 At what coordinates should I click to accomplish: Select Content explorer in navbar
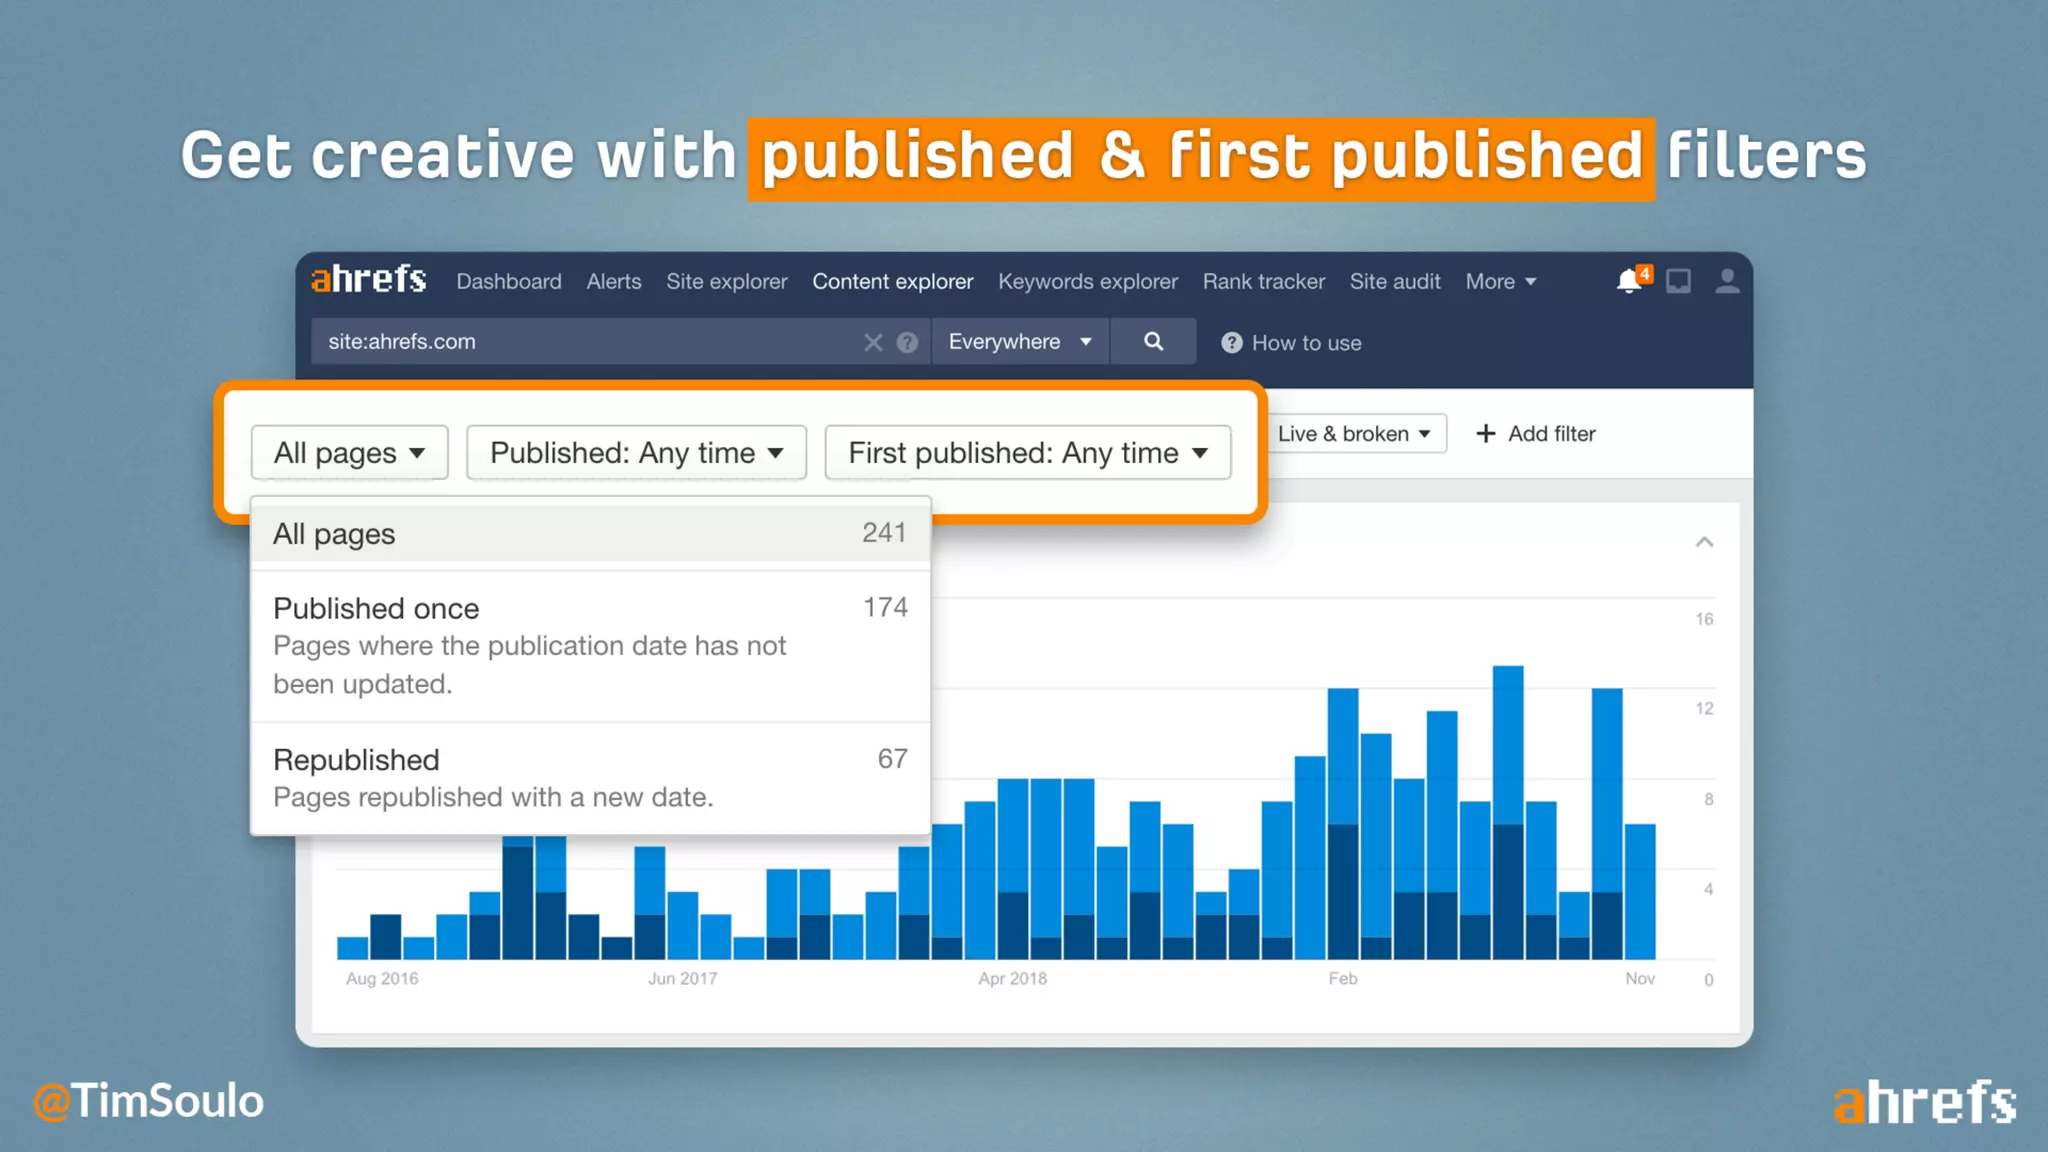[x=893, y=282]
